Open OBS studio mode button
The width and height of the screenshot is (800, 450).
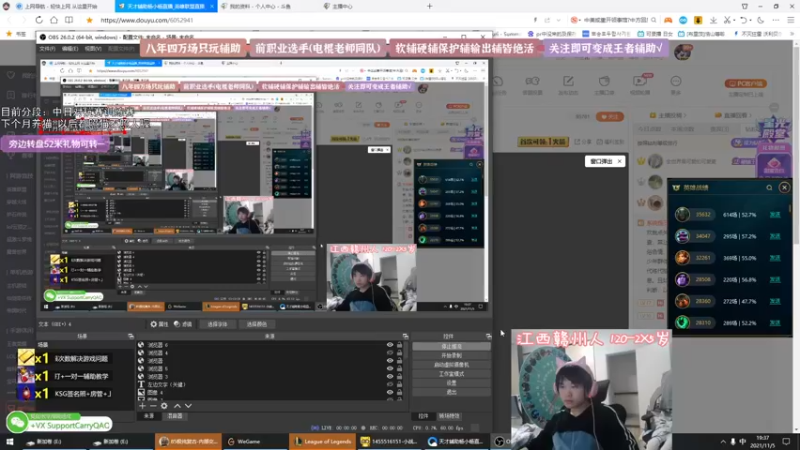coord(452,374)
